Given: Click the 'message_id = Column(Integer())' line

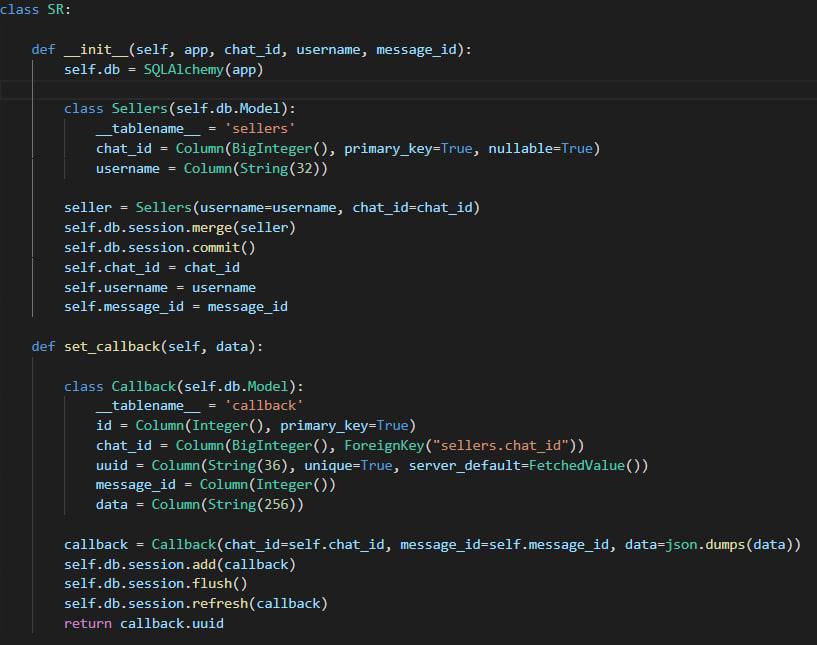Looking at the screenshot, I should [216, 485].
